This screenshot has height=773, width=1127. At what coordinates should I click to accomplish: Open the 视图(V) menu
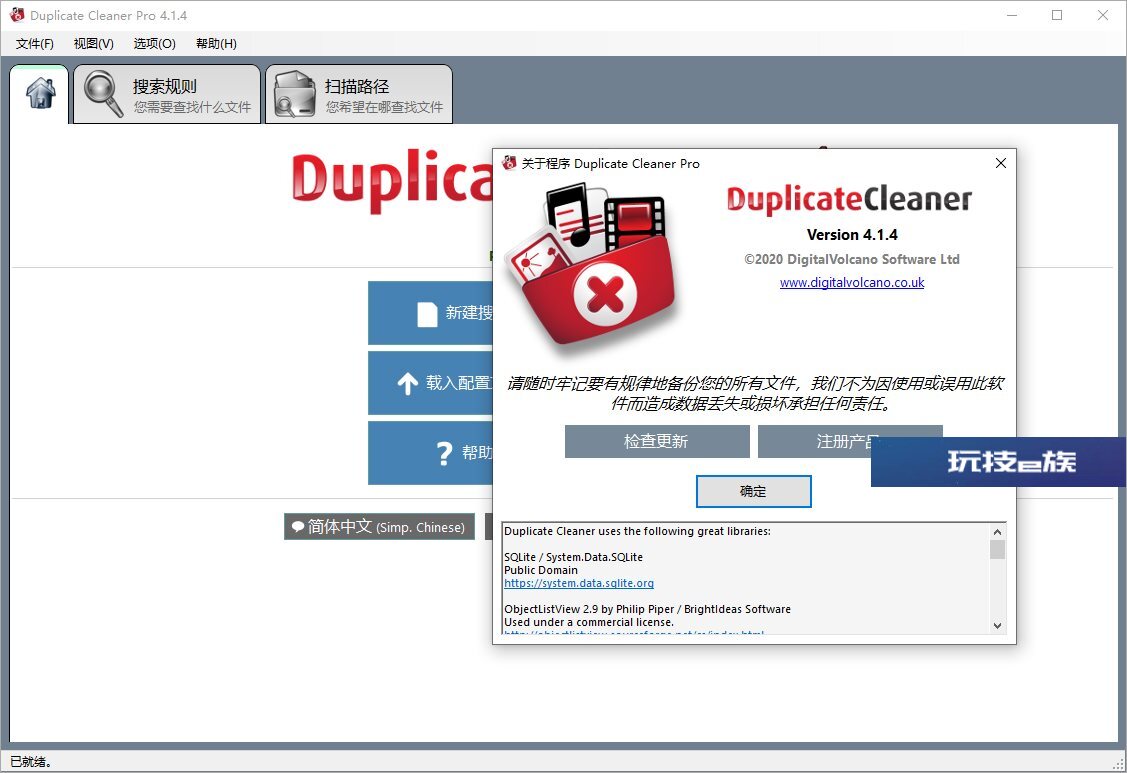[x=93, y=44]
